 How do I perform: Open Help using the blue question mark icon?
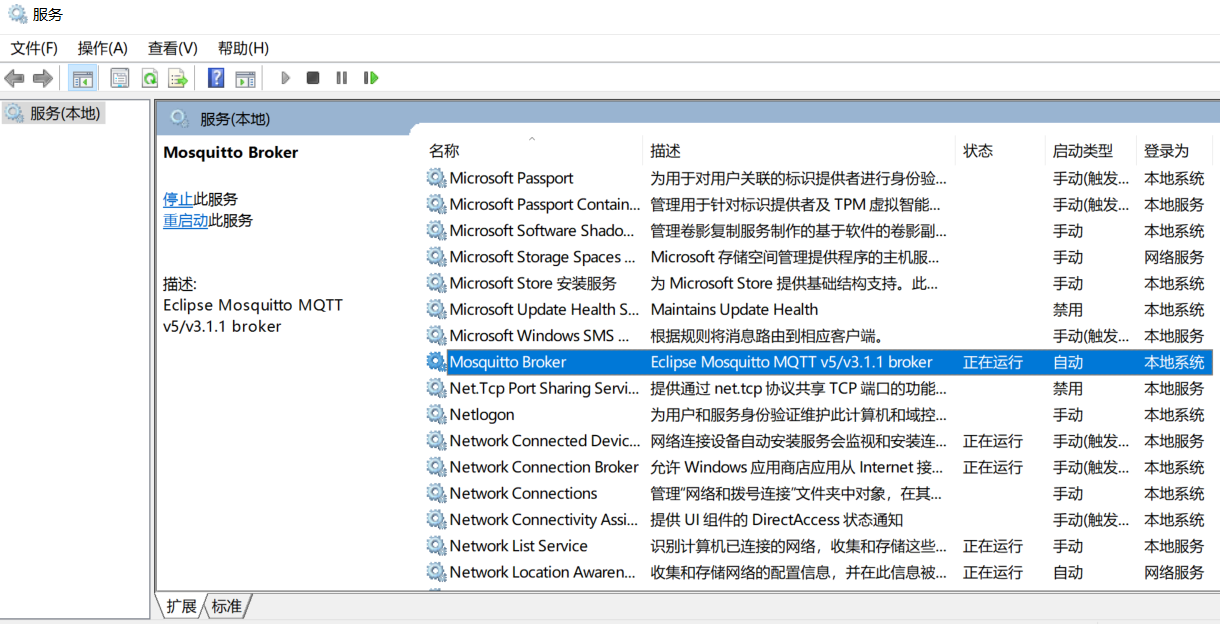(215, 78)
